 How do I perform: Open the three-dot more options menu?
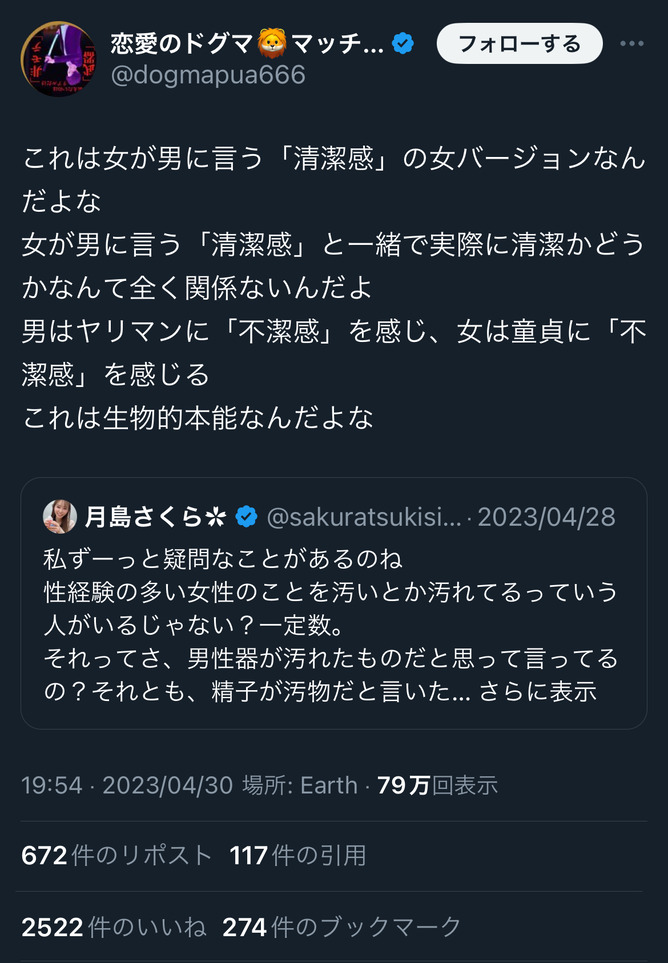click(632, 44)
